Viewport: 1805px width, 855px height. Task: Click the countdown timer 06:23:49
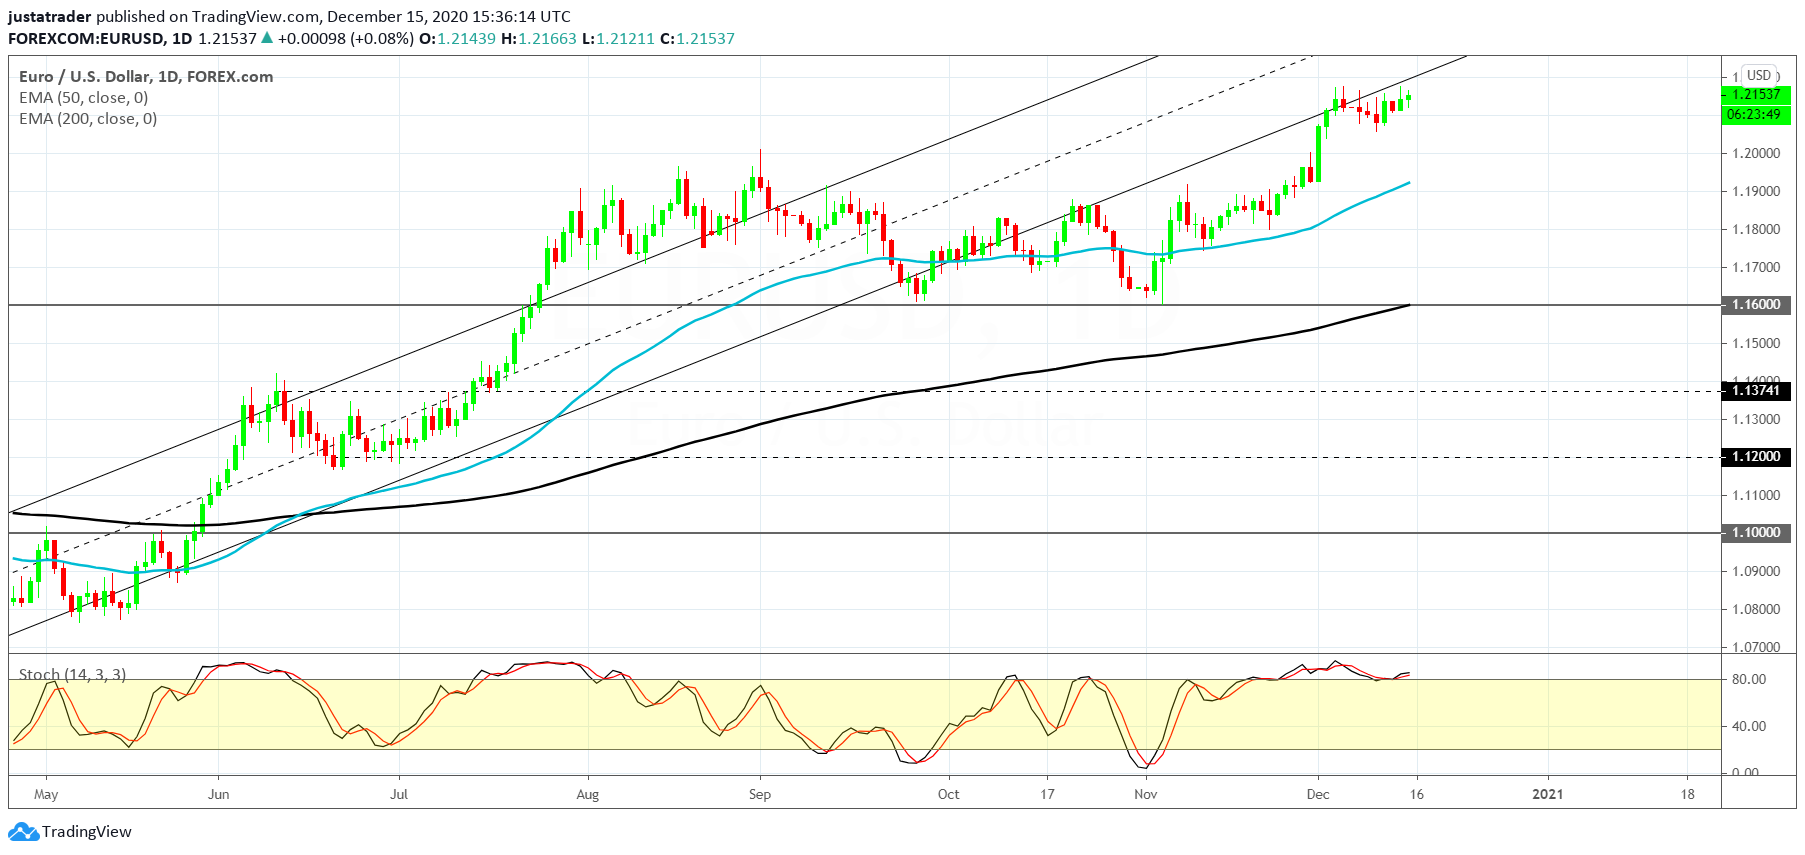(x=1756, y=114)
